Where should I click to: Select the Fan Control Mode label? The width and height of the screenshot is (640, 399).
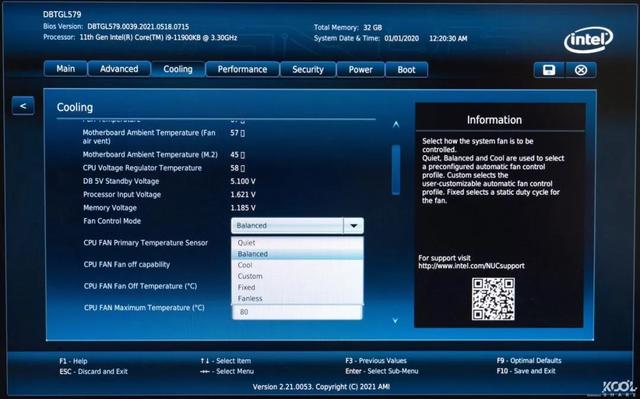(x=112, y=221)
